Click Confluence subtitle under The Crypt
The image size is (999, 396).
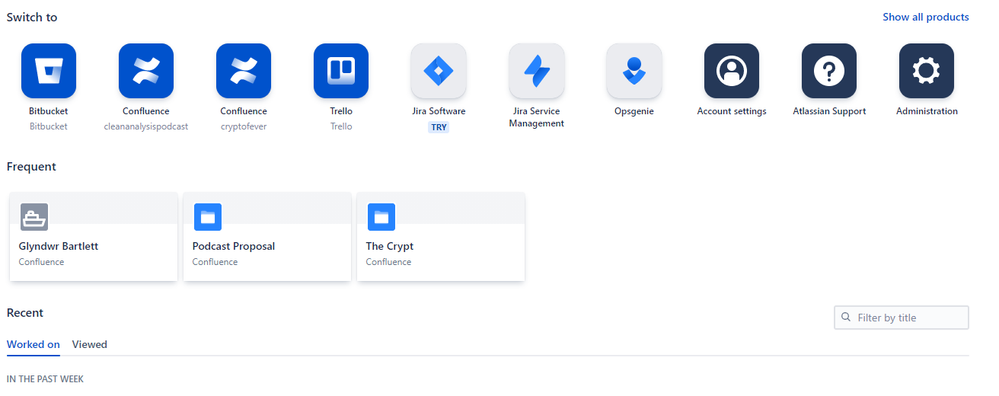coord(389,262)
